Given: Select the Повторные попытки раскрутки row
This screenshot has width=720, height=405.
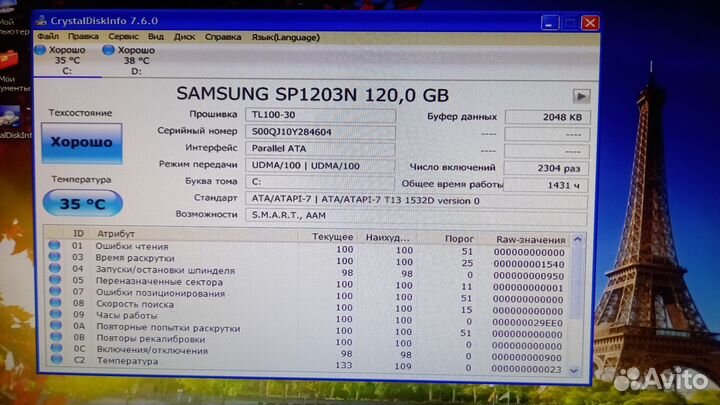Looking at the screenshot, I should [x=308, y=329].
